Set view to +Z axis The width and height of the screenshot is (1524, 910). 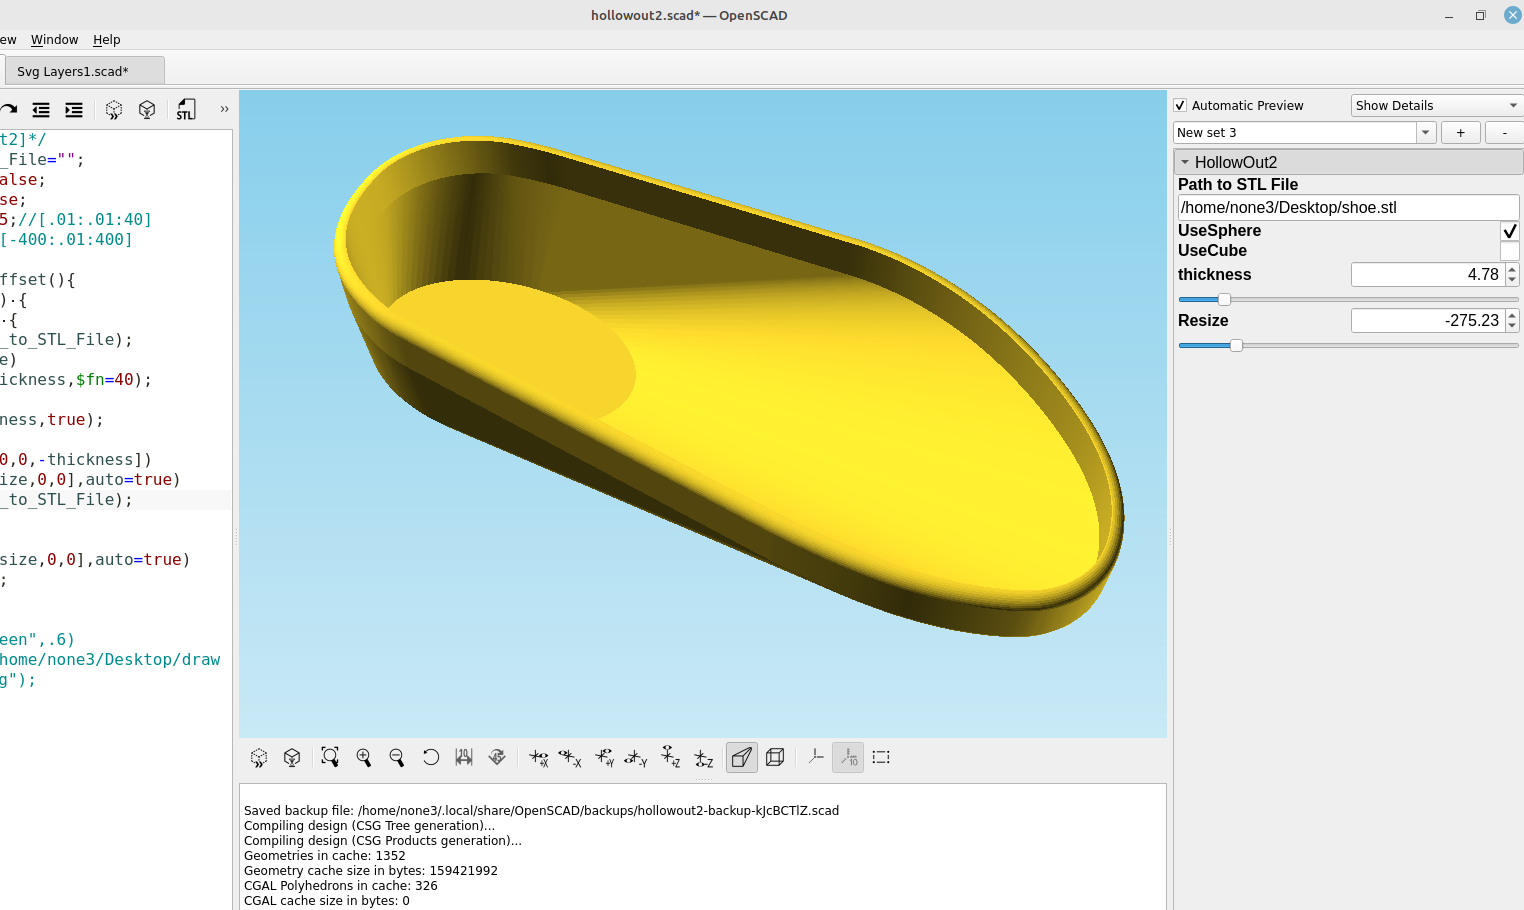tap(671, 757)
